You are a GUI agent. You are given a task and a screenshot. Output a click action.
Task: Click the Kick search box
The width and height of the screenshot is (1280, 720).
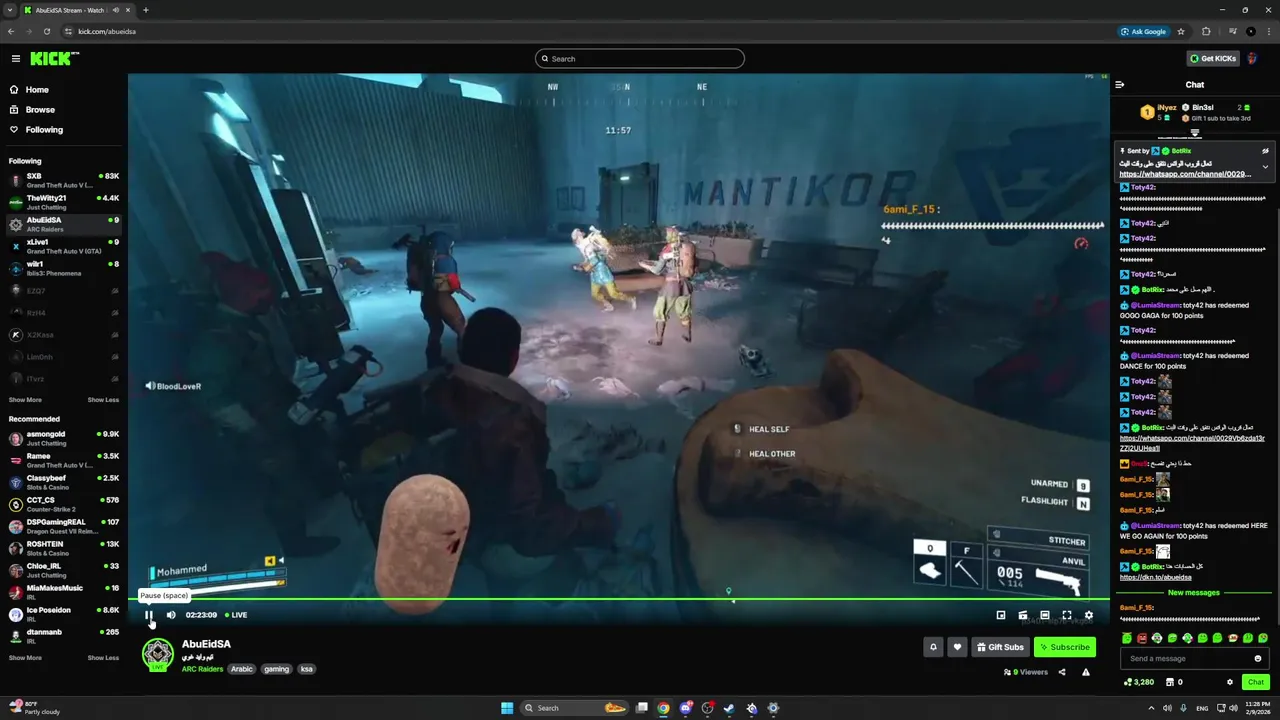[x=640, y=58]
